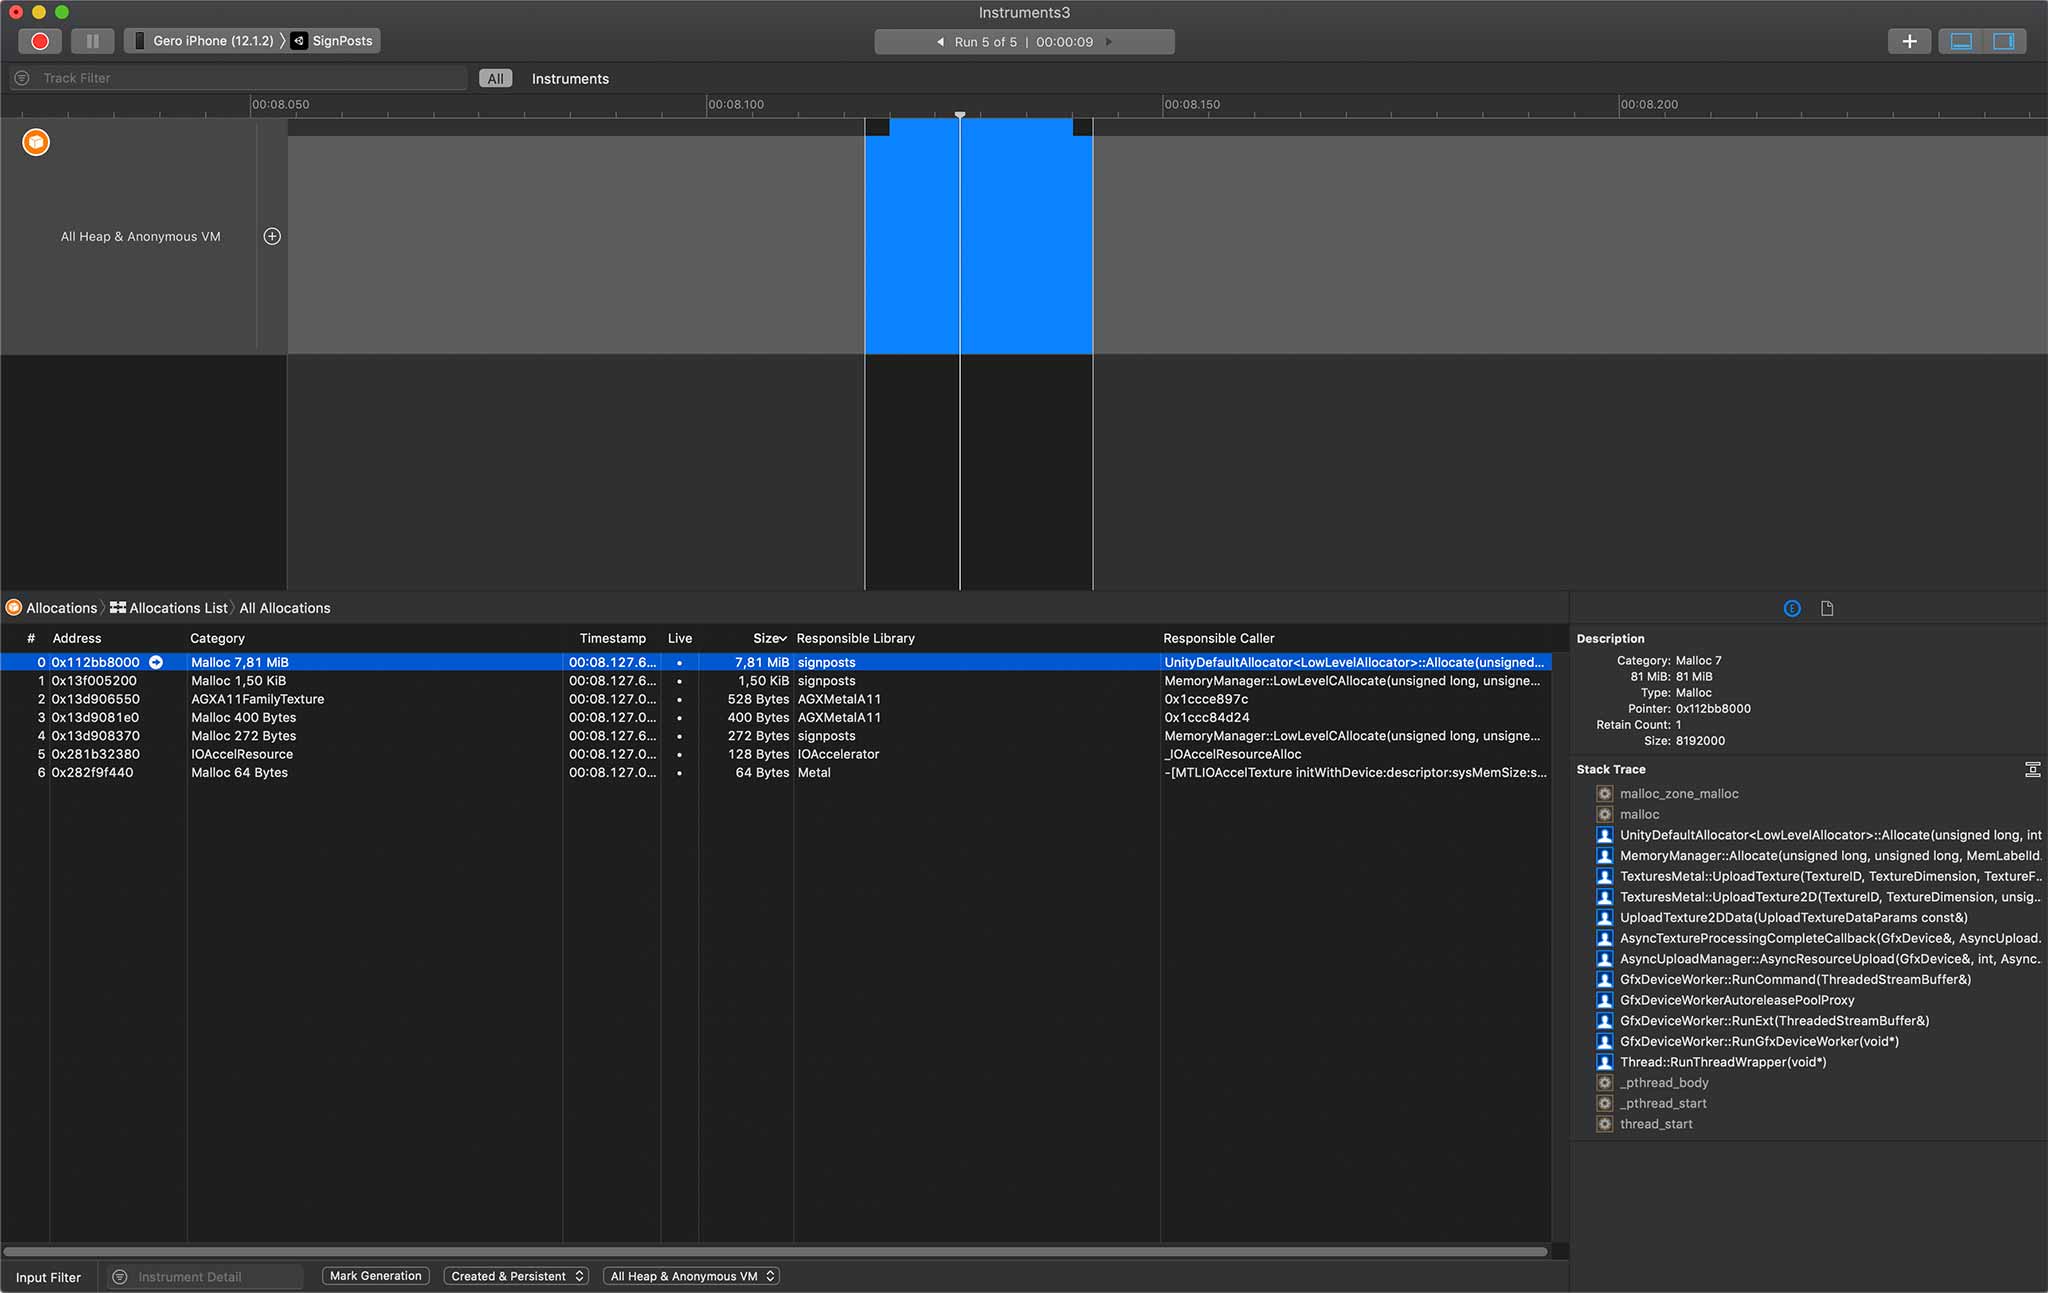Open the extended detail inspector icon
Screen dimensions: 2048x1293
tap(1792, 608)
